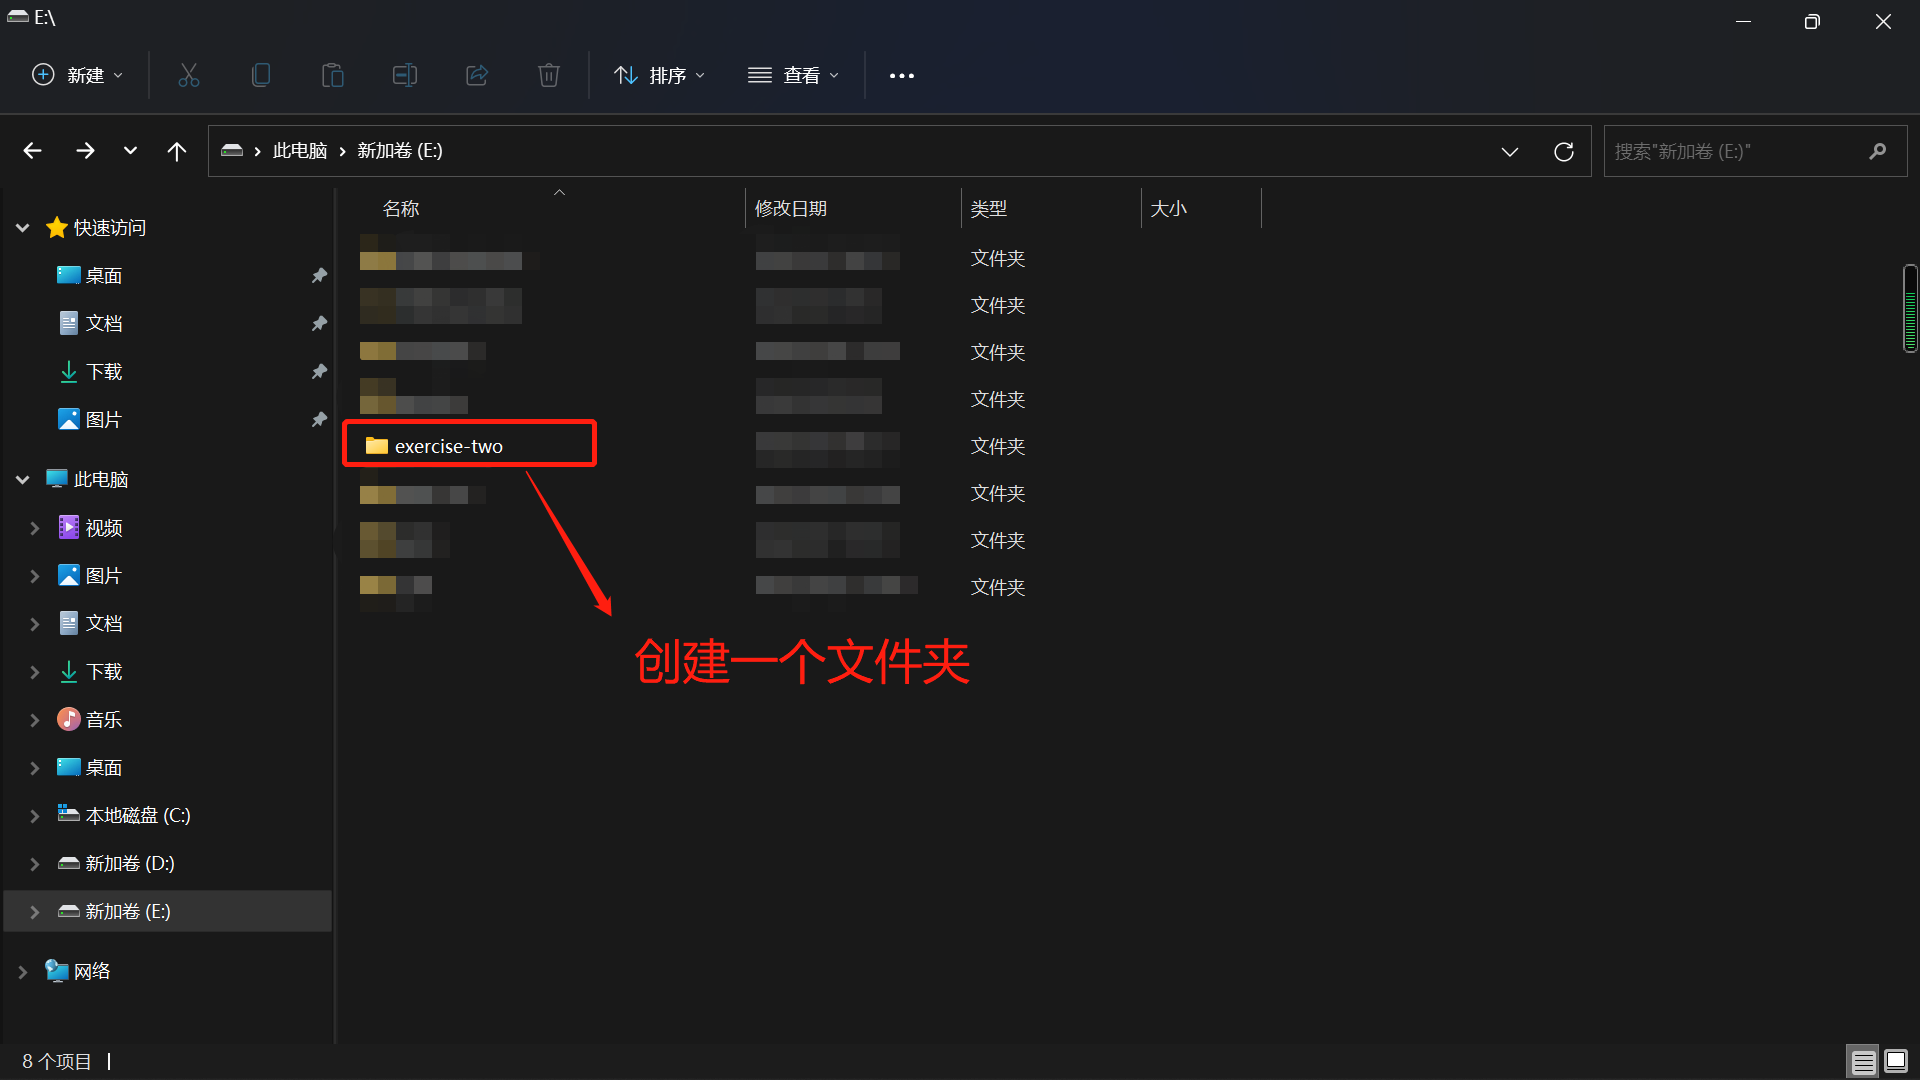Expand the 本地磁盘 (C:) tree node

35,816
